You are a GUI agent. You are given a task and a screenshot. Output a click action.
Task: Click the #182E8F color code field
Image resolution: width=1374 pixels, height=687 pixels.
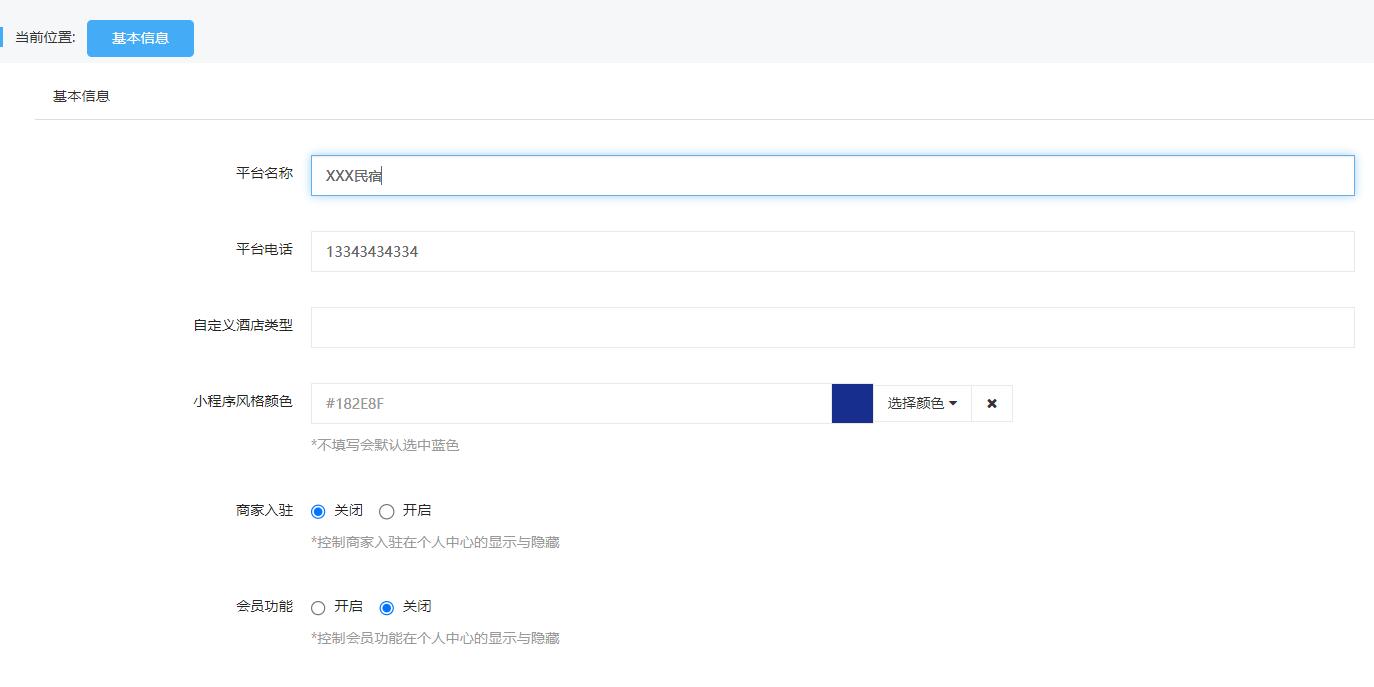point(571,403)
